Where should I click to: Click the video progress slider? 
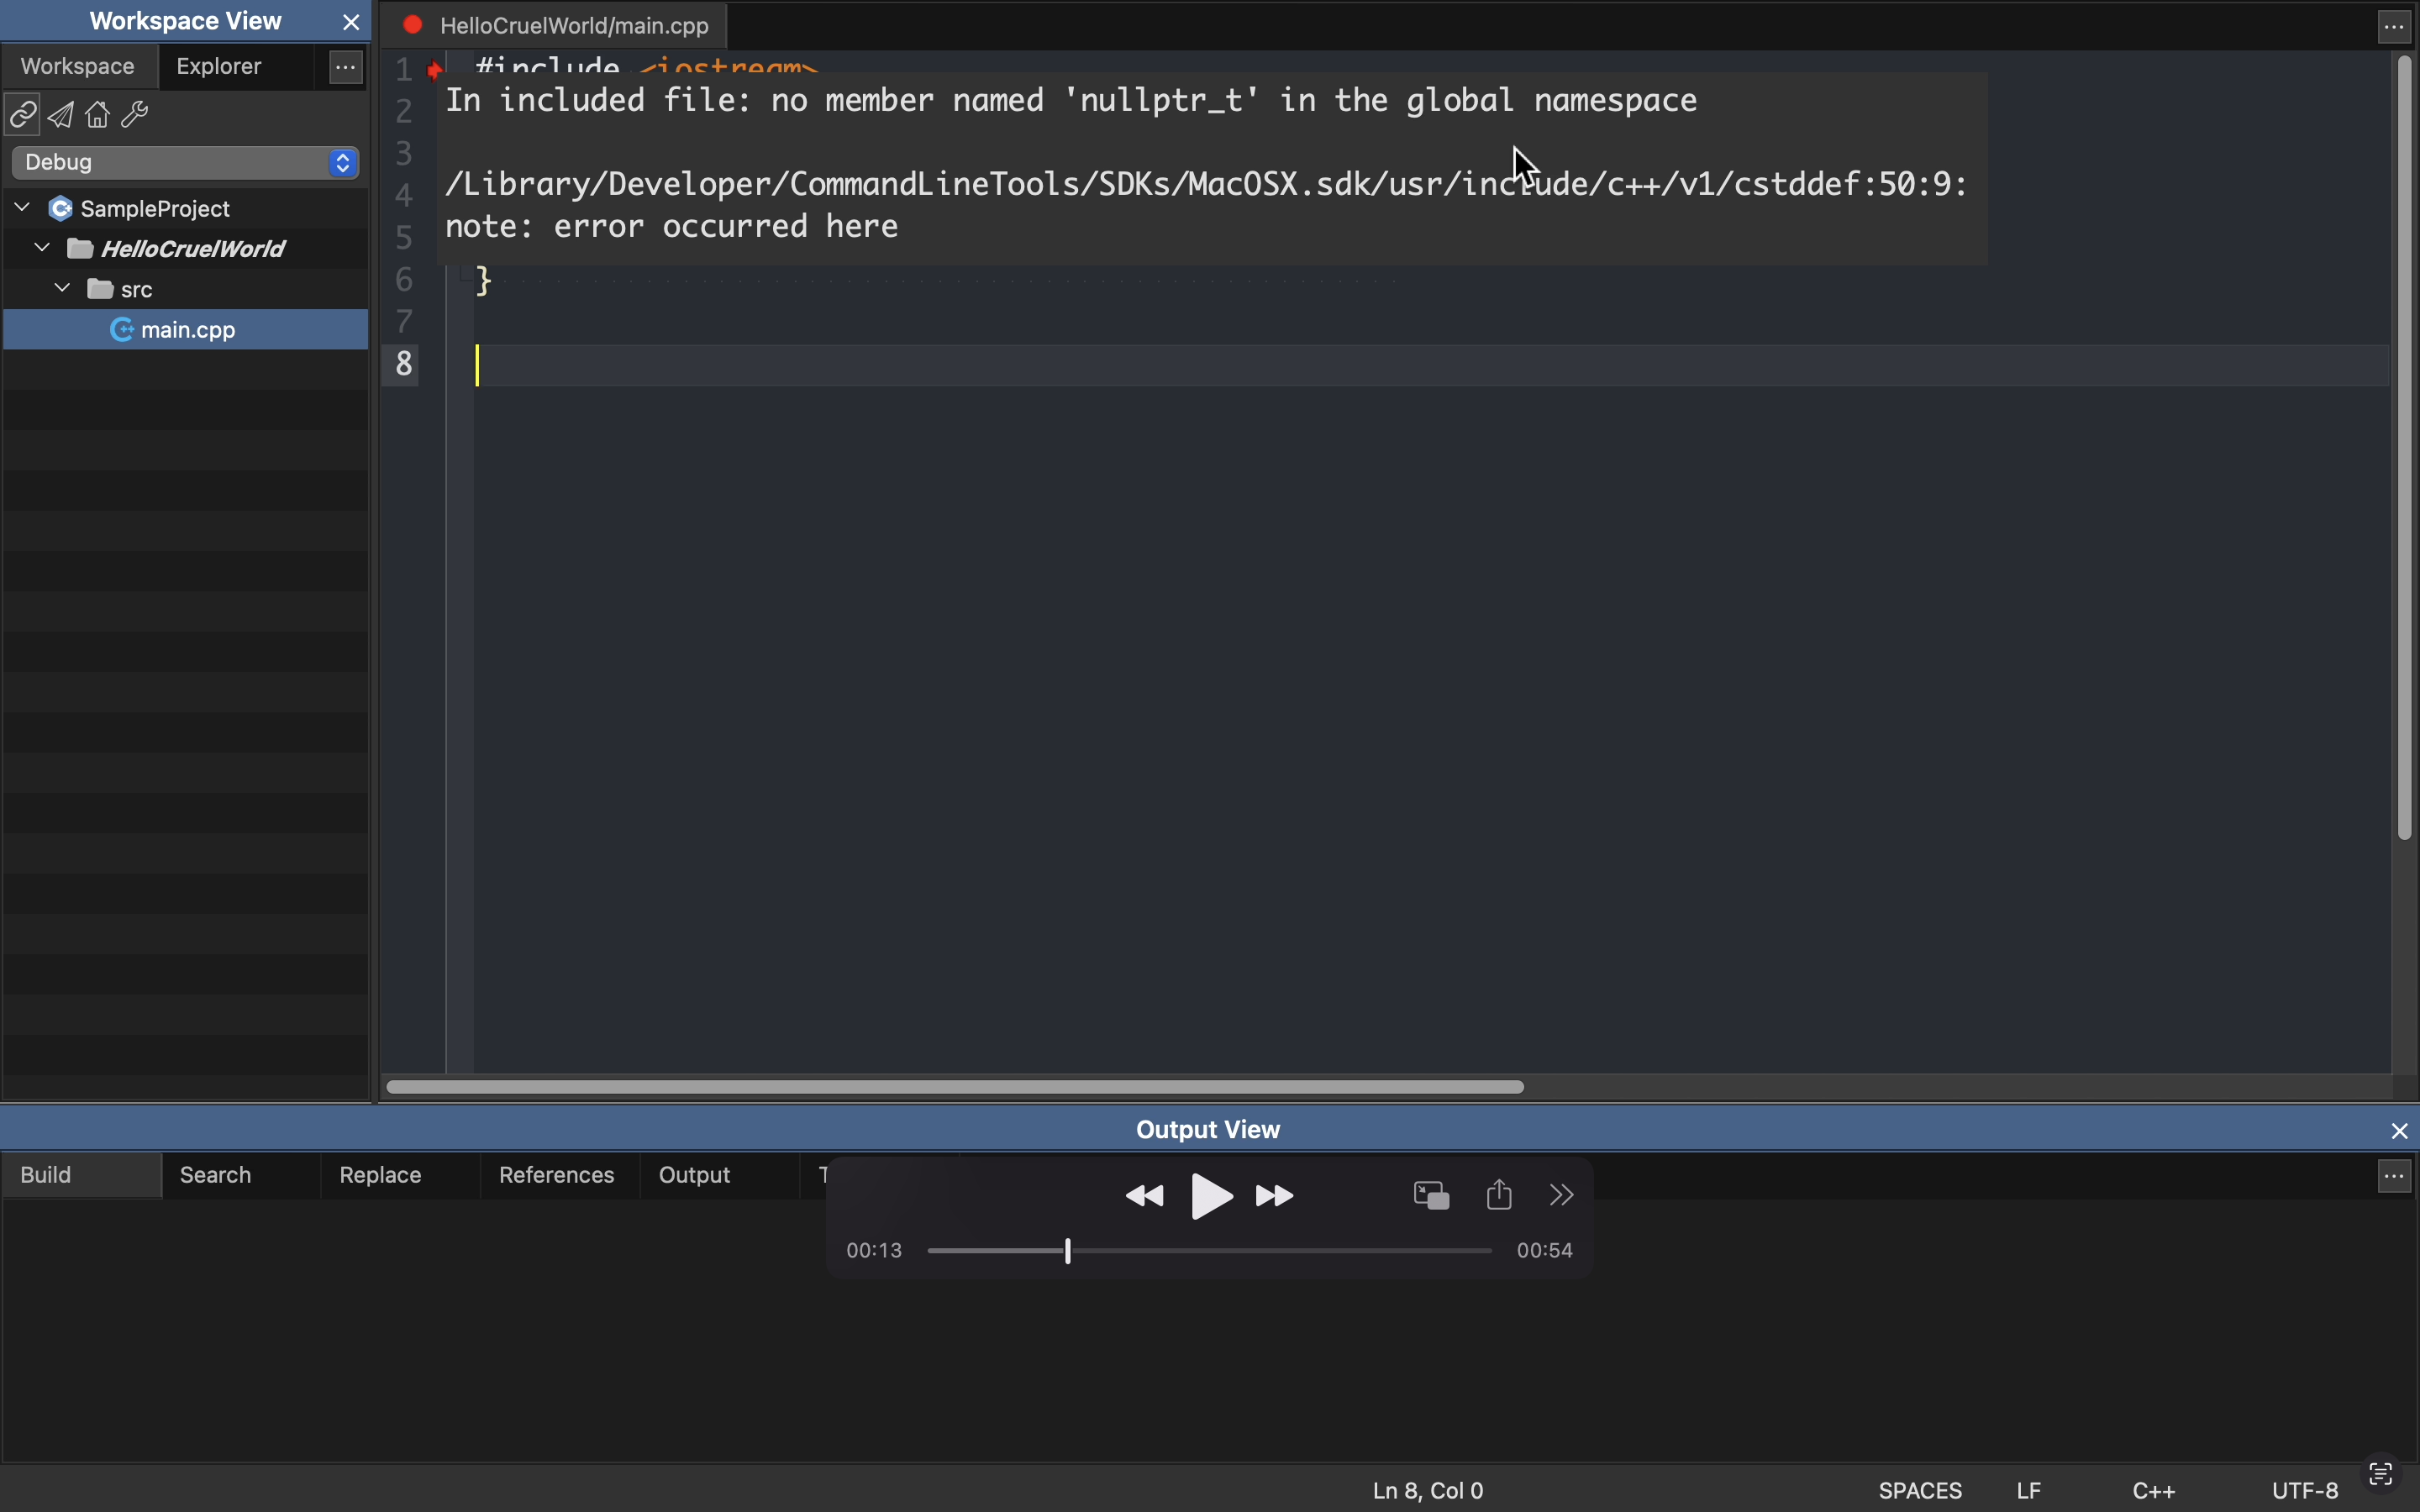coord(1210,1251)
